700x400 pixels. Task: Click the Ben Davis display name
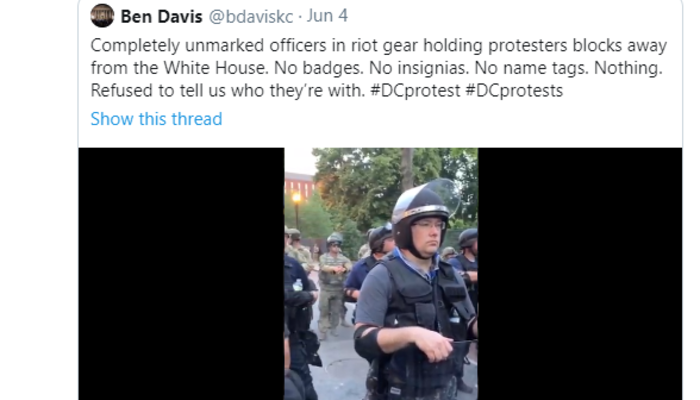[x=162, y=17]
